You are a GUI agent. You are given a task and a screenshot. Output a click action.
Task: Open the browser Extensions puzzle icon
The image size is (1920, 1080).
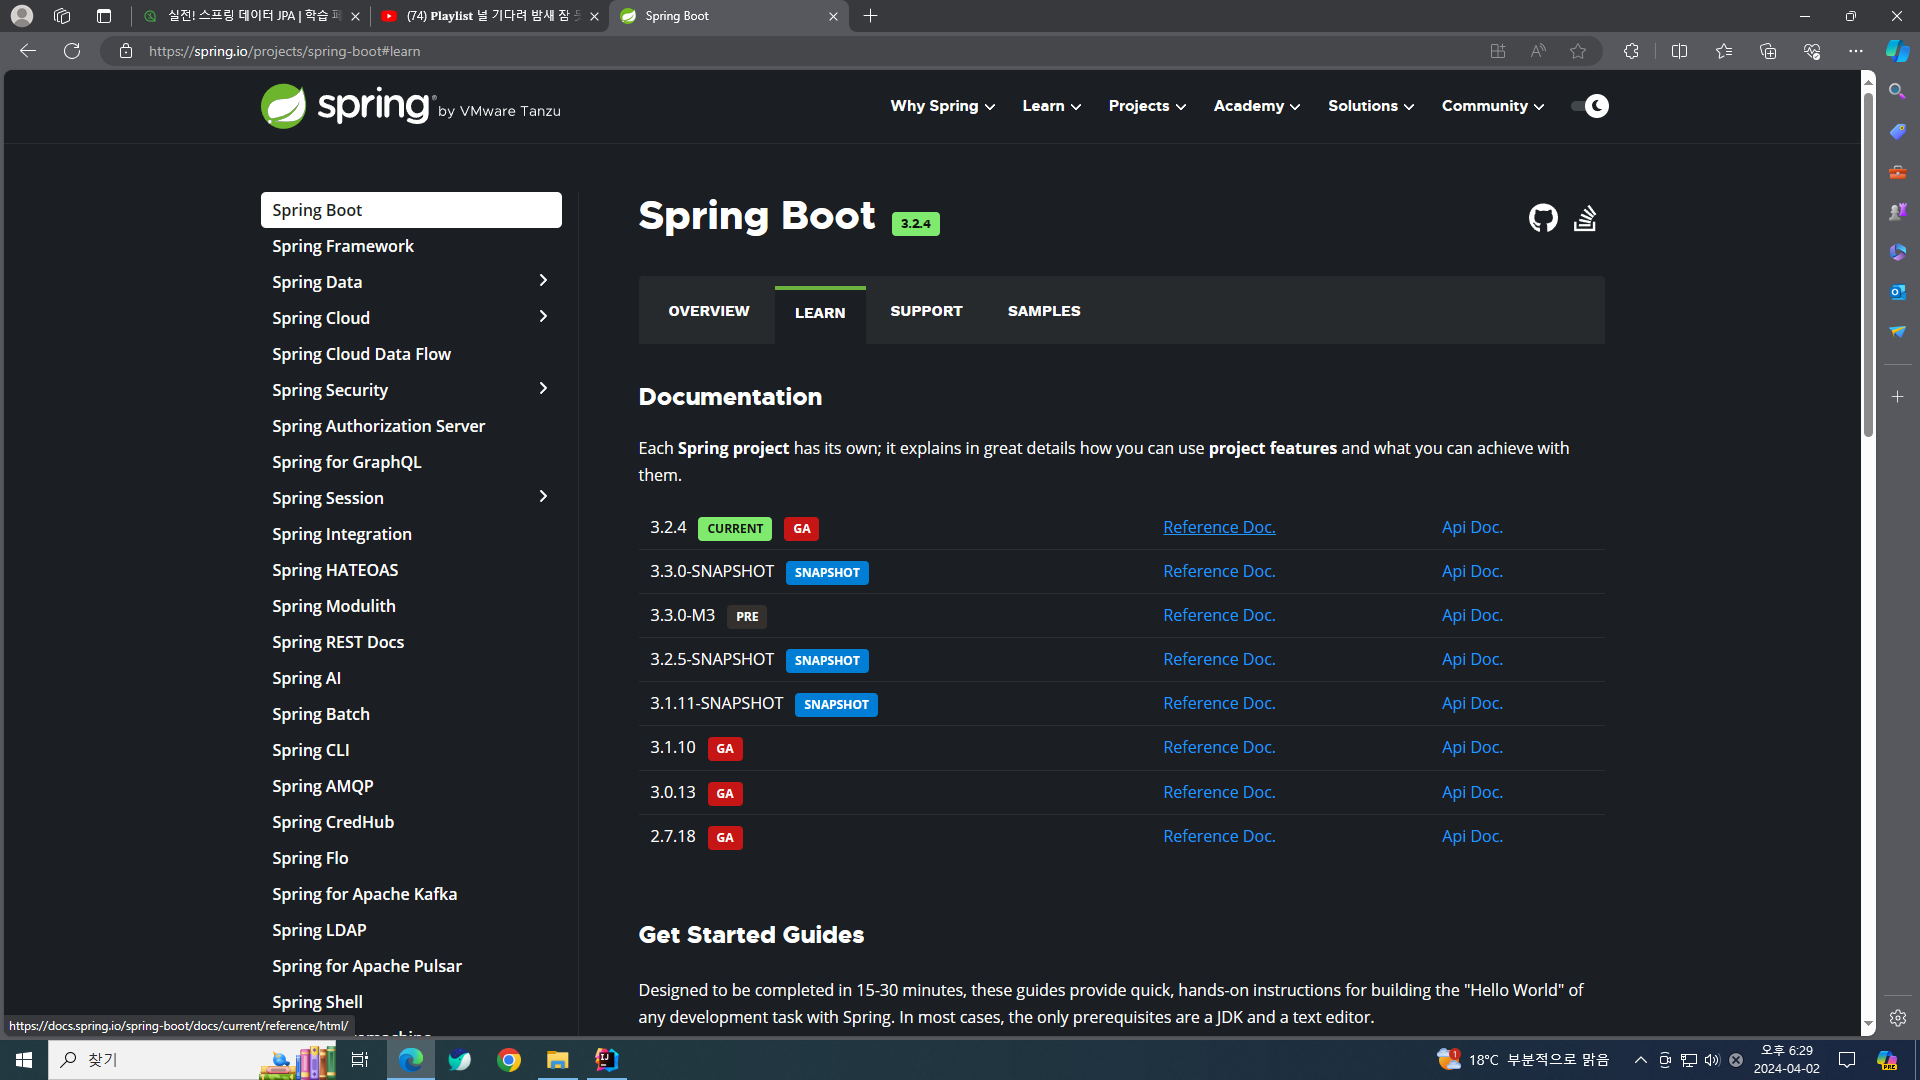pyautogui.click(x=1631, y=51)
